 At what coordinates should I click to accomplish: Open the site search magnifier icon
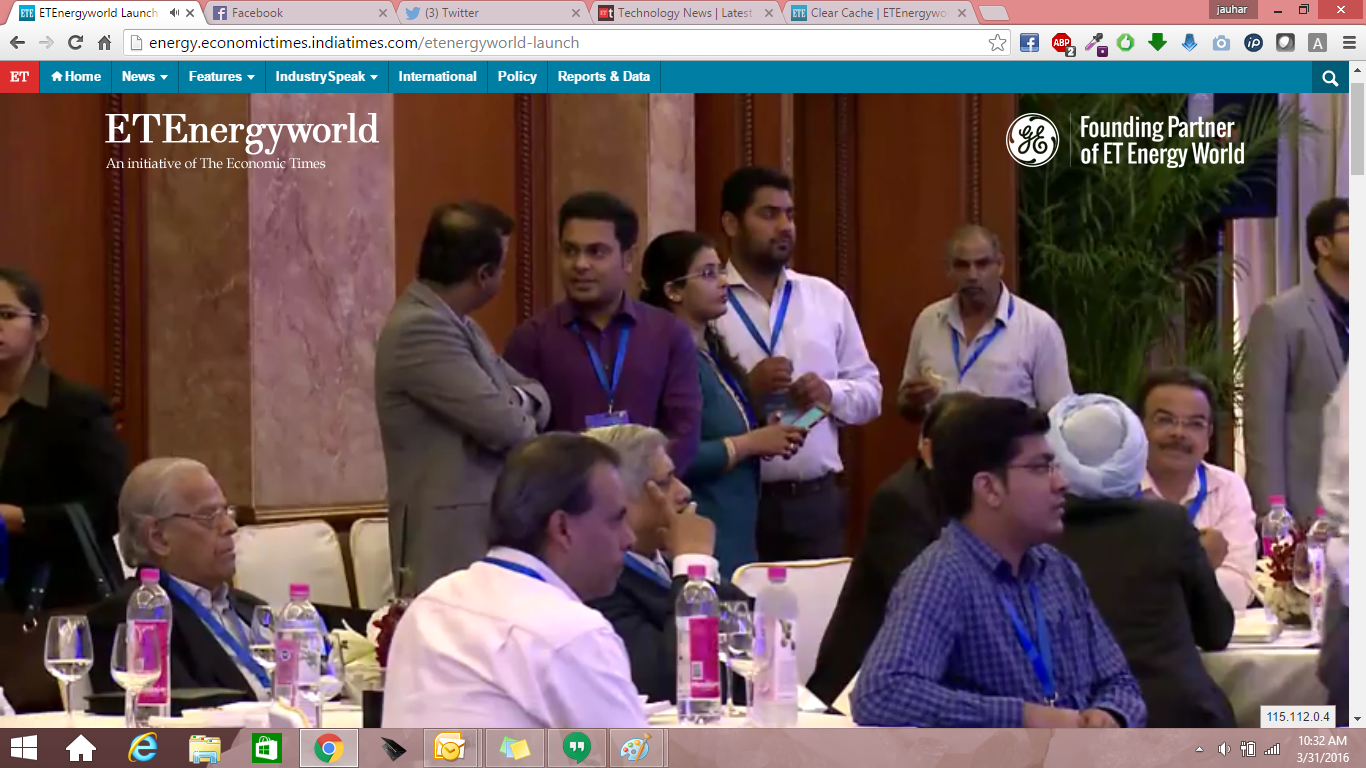pyautogui.click(x=1329, y=78)
